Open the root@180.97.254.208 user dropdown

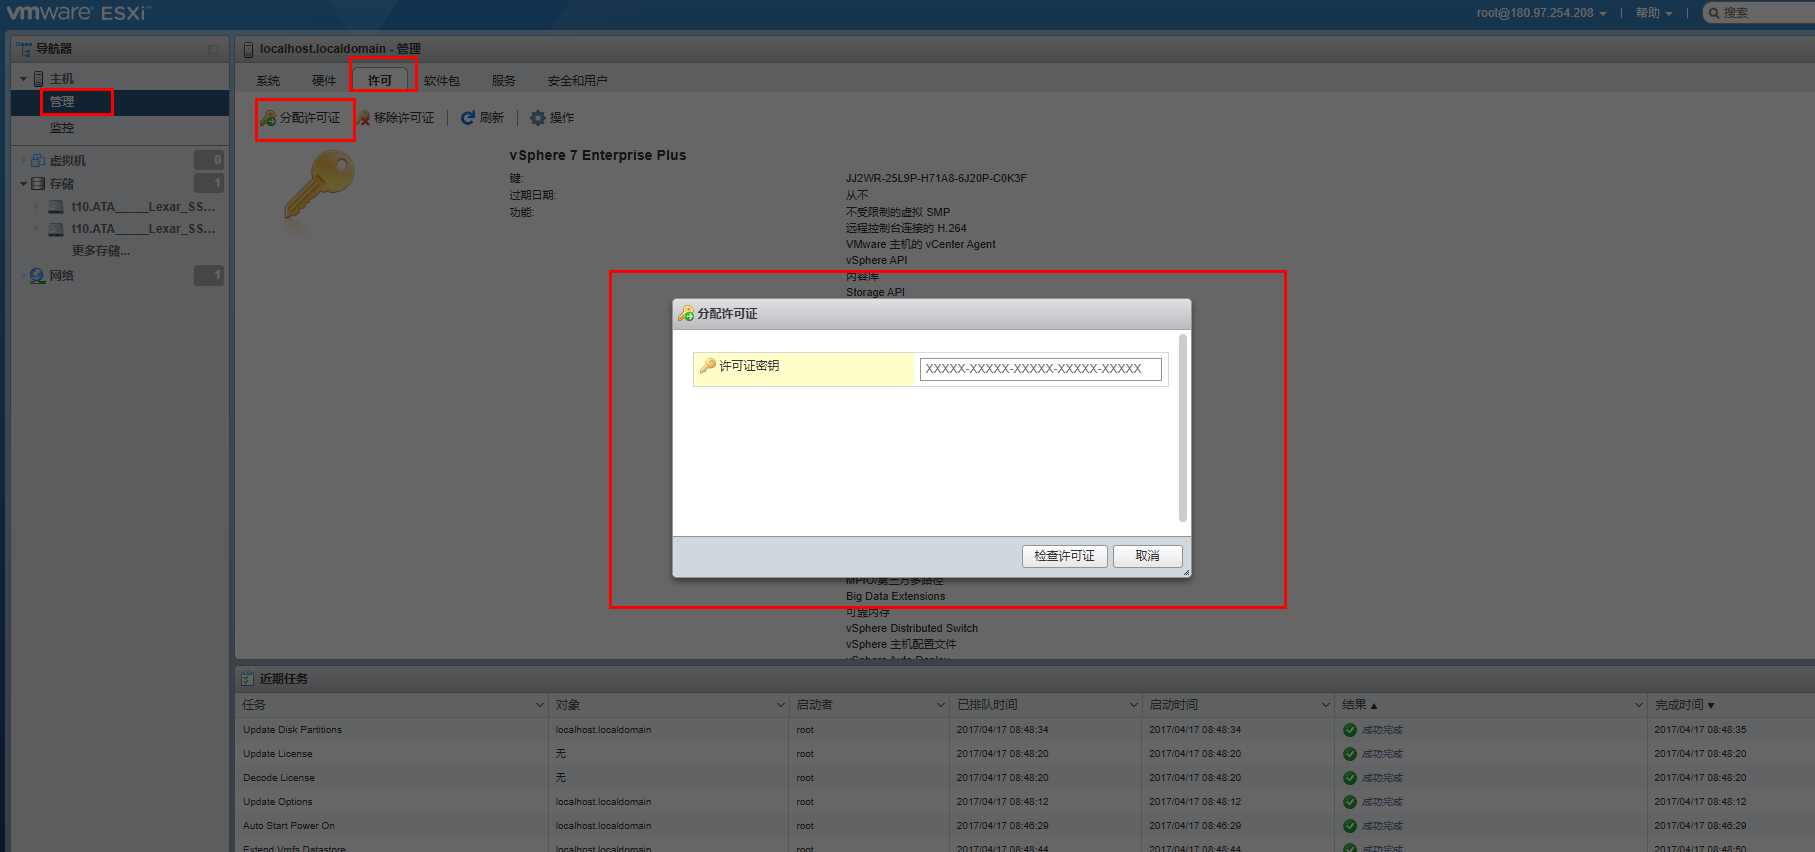click(x=1541, y=13)
